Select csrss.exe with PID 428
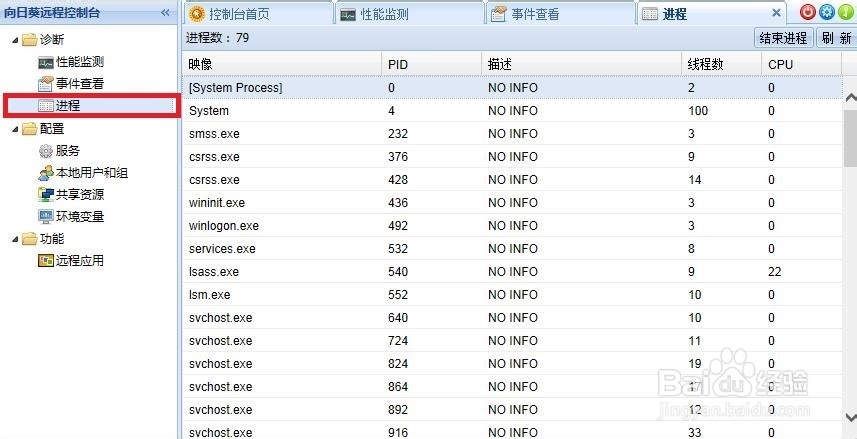Image resolution: width=857 pixels, height=439 pixels. point(512,180)
